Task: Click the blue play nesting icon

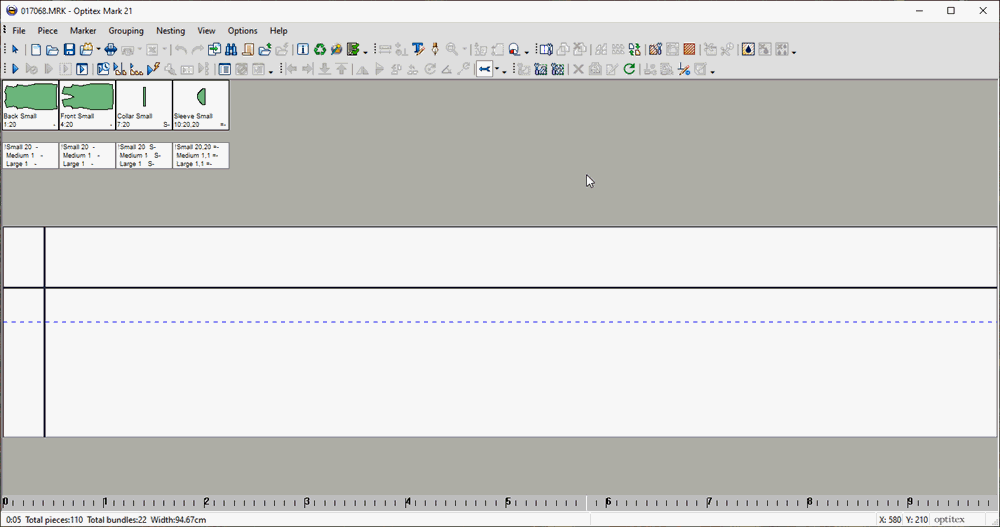Action: pyautogui.click(x=15, y=69)
